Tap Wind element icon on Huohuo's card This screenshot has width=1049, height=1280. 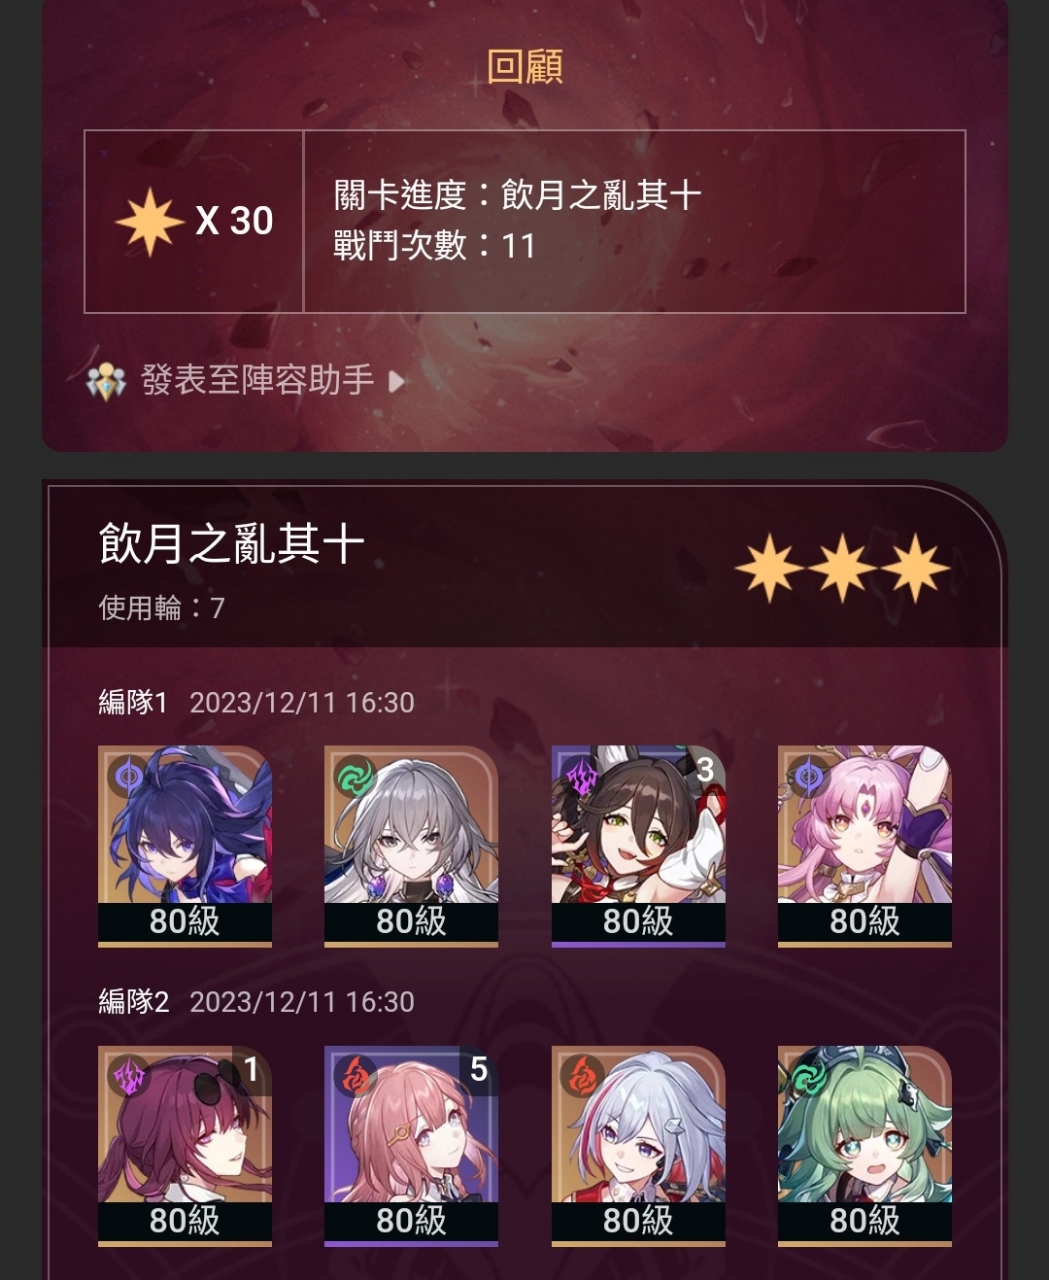pyautogui.click(x=810, y=1076)
